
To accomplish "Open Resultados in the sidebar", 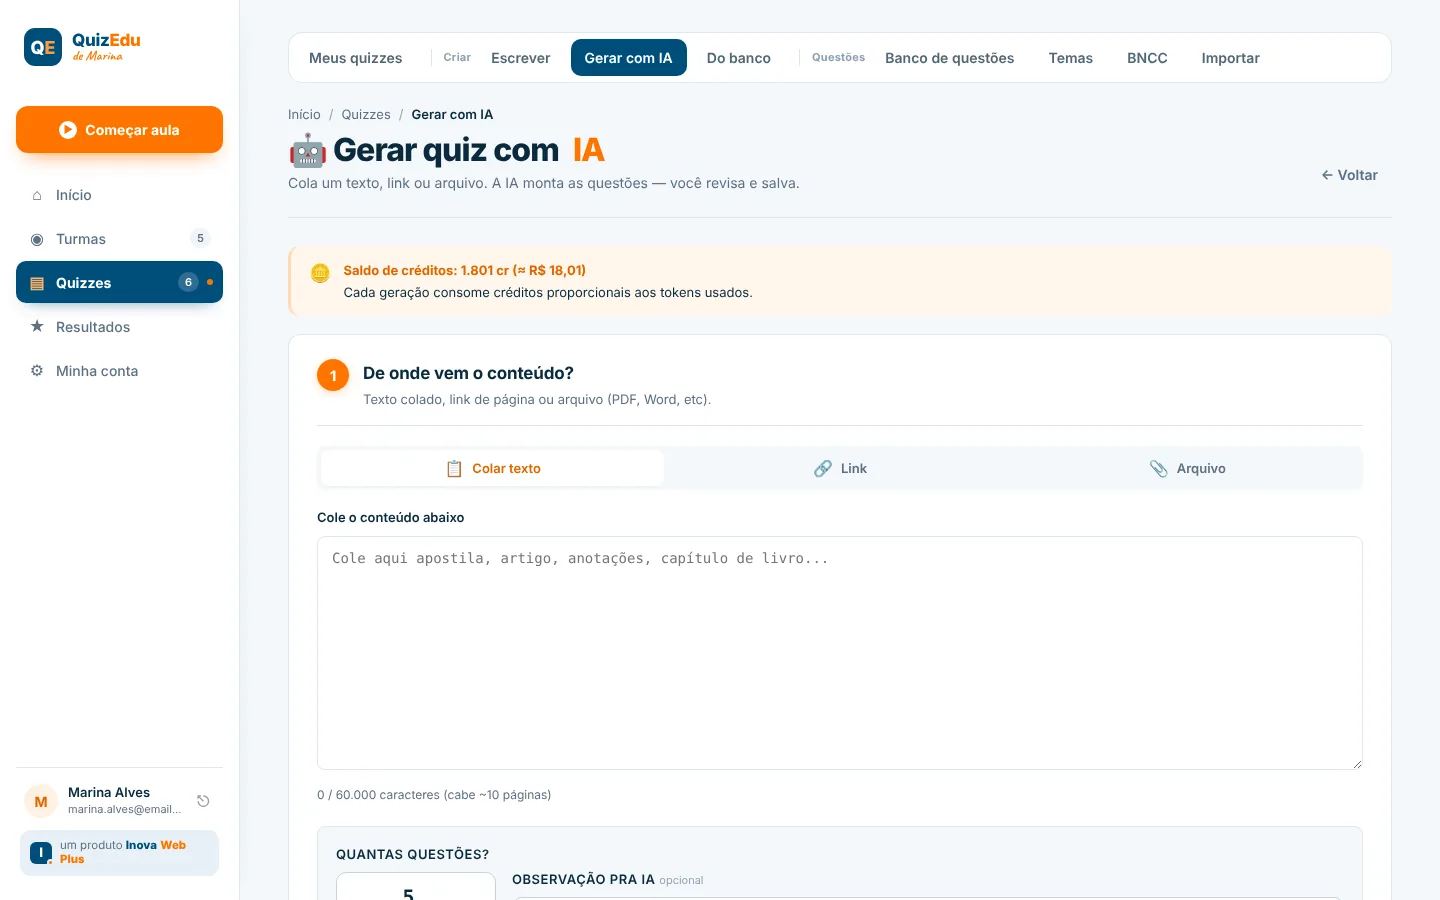I will tap(119, 327).
